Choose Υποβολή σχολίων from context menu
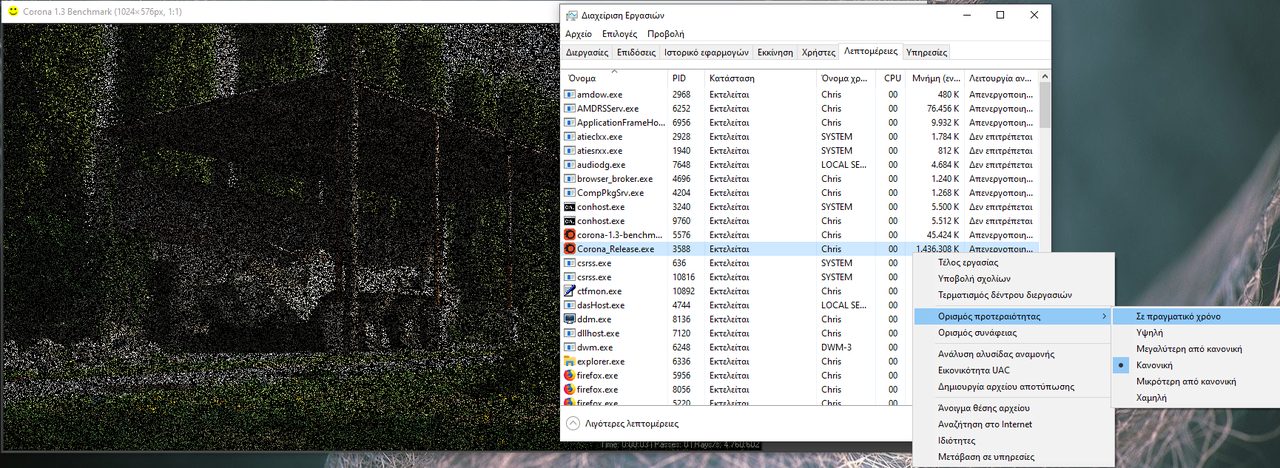The image size is (1280, 468). point(1013,278)
